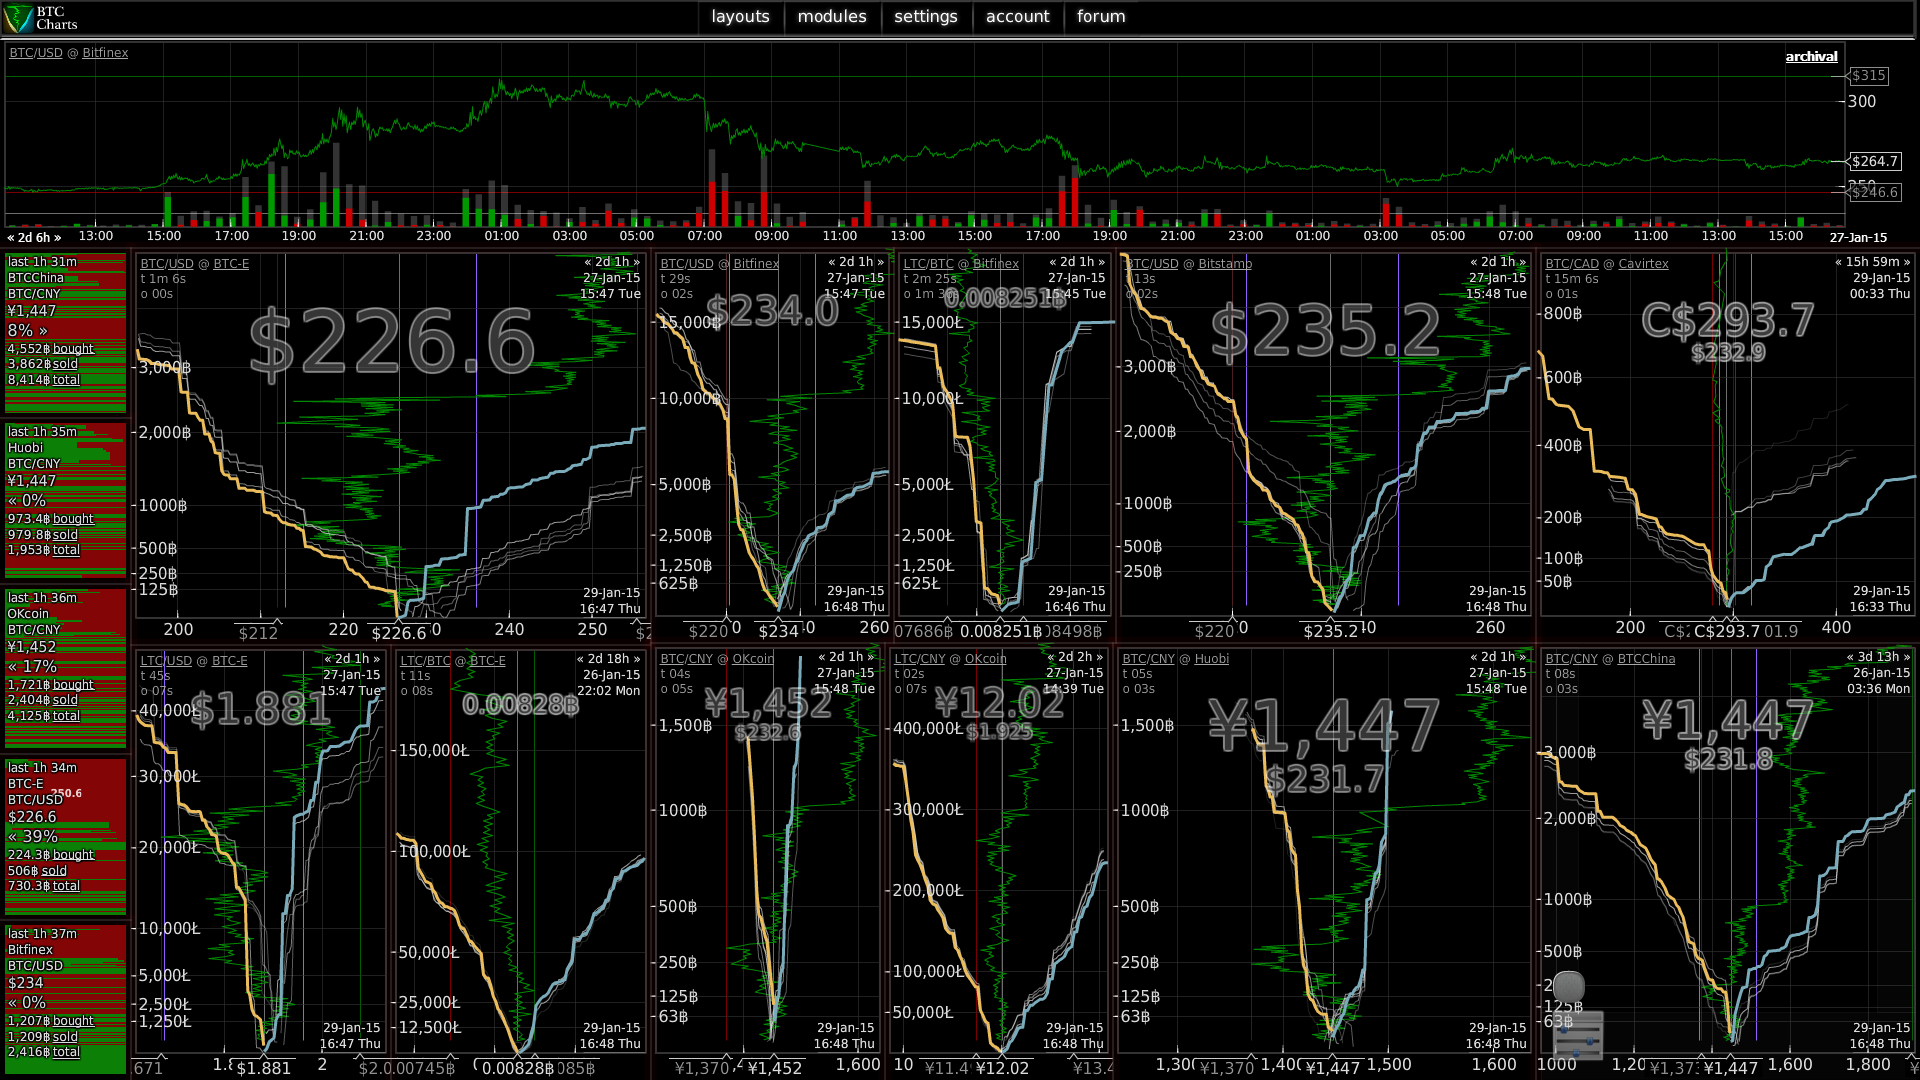Screen dimensions: 1920x1080
Task: Click the Bitfinex link in the top chart header
Action: (105, 53)
